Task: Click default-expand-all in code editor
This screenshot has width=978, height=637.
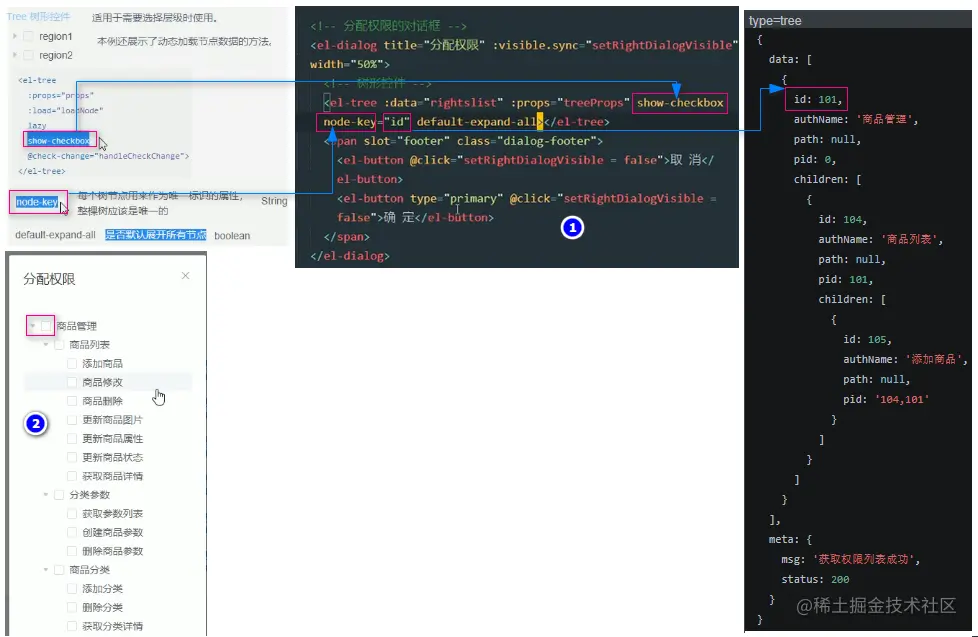Action: (x=477, y=122)
